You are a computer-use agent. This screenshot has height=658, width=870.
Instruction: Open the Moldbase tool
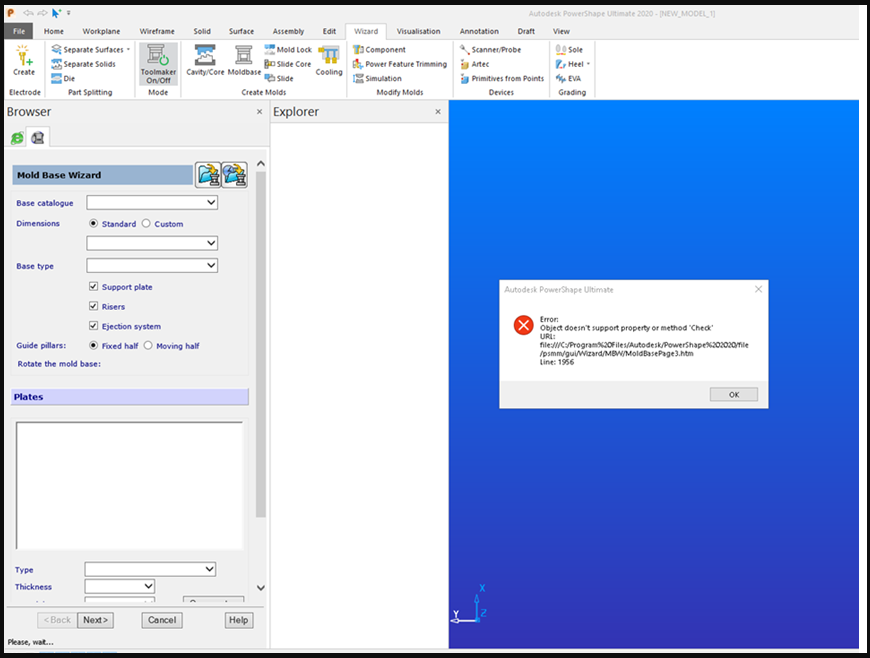[x=244, y=60]
